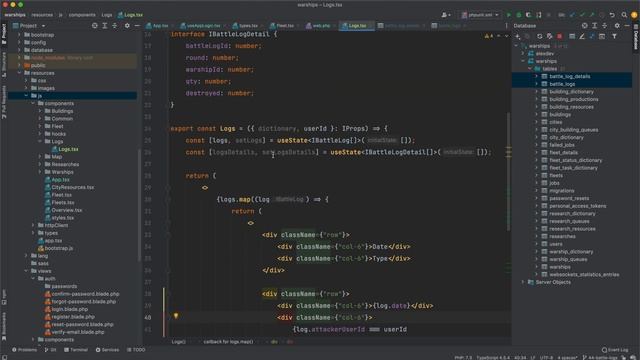The height and width of the screenshot is (360, 640).
Task: Click the Git update project arrow icon
Action: coord(572,15)
